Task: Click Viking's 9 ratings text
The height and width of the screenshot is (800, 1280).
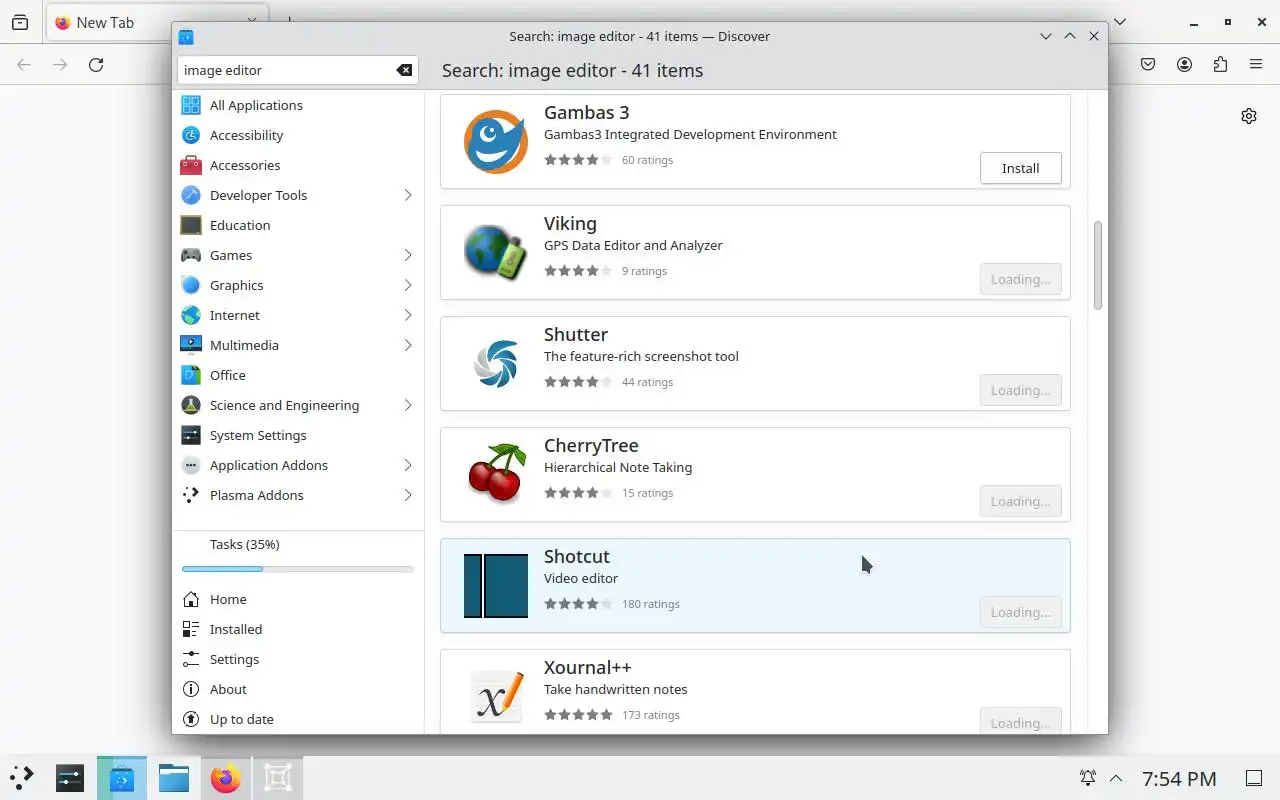Action: [x=644, y=271]
